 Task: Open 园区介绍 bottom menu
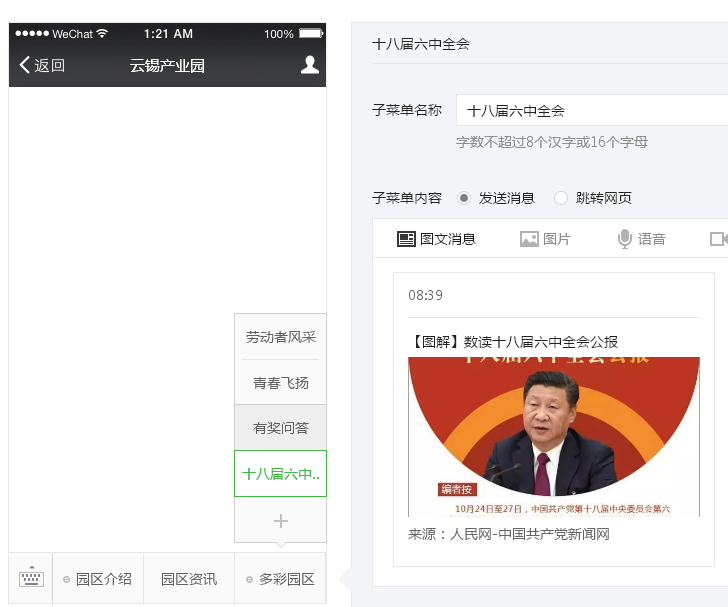pos(98,579)
